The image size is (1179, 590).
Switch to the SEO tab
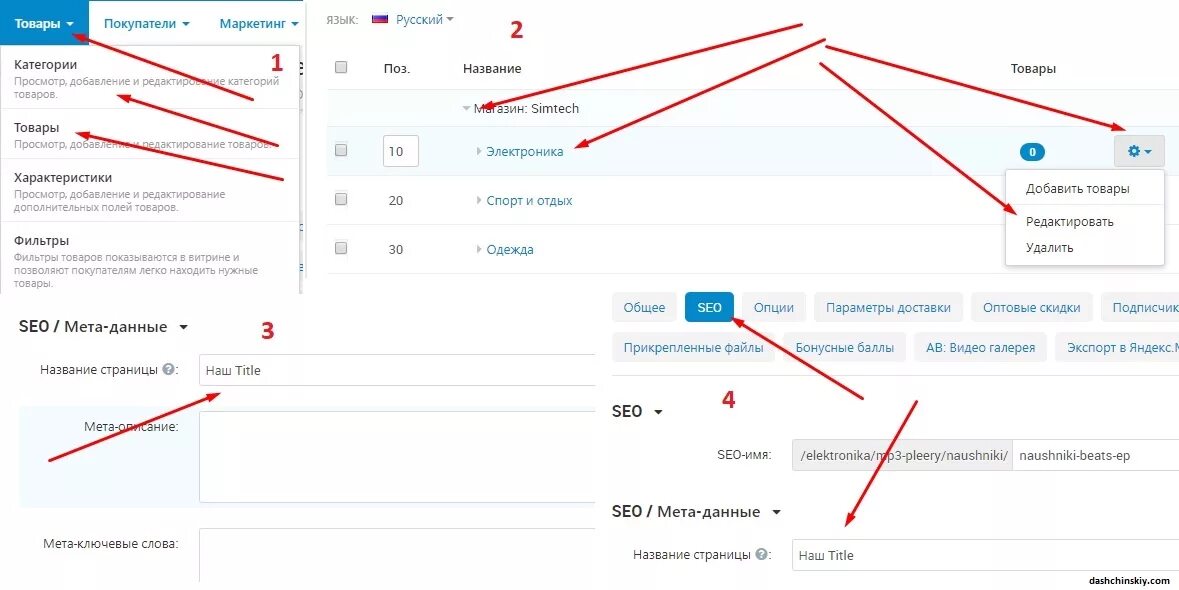coord(709,307)
